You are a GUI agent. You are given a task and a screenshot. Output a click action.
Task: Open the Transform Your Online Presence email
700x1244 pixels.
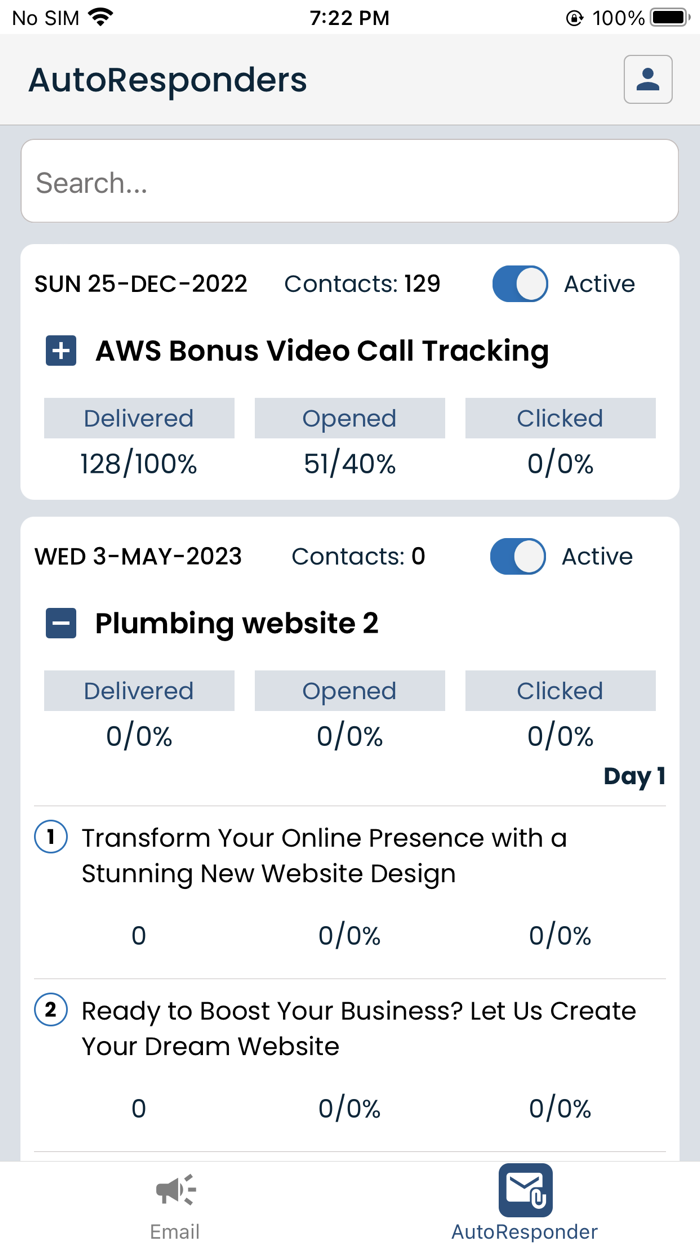tap(324, 856)
